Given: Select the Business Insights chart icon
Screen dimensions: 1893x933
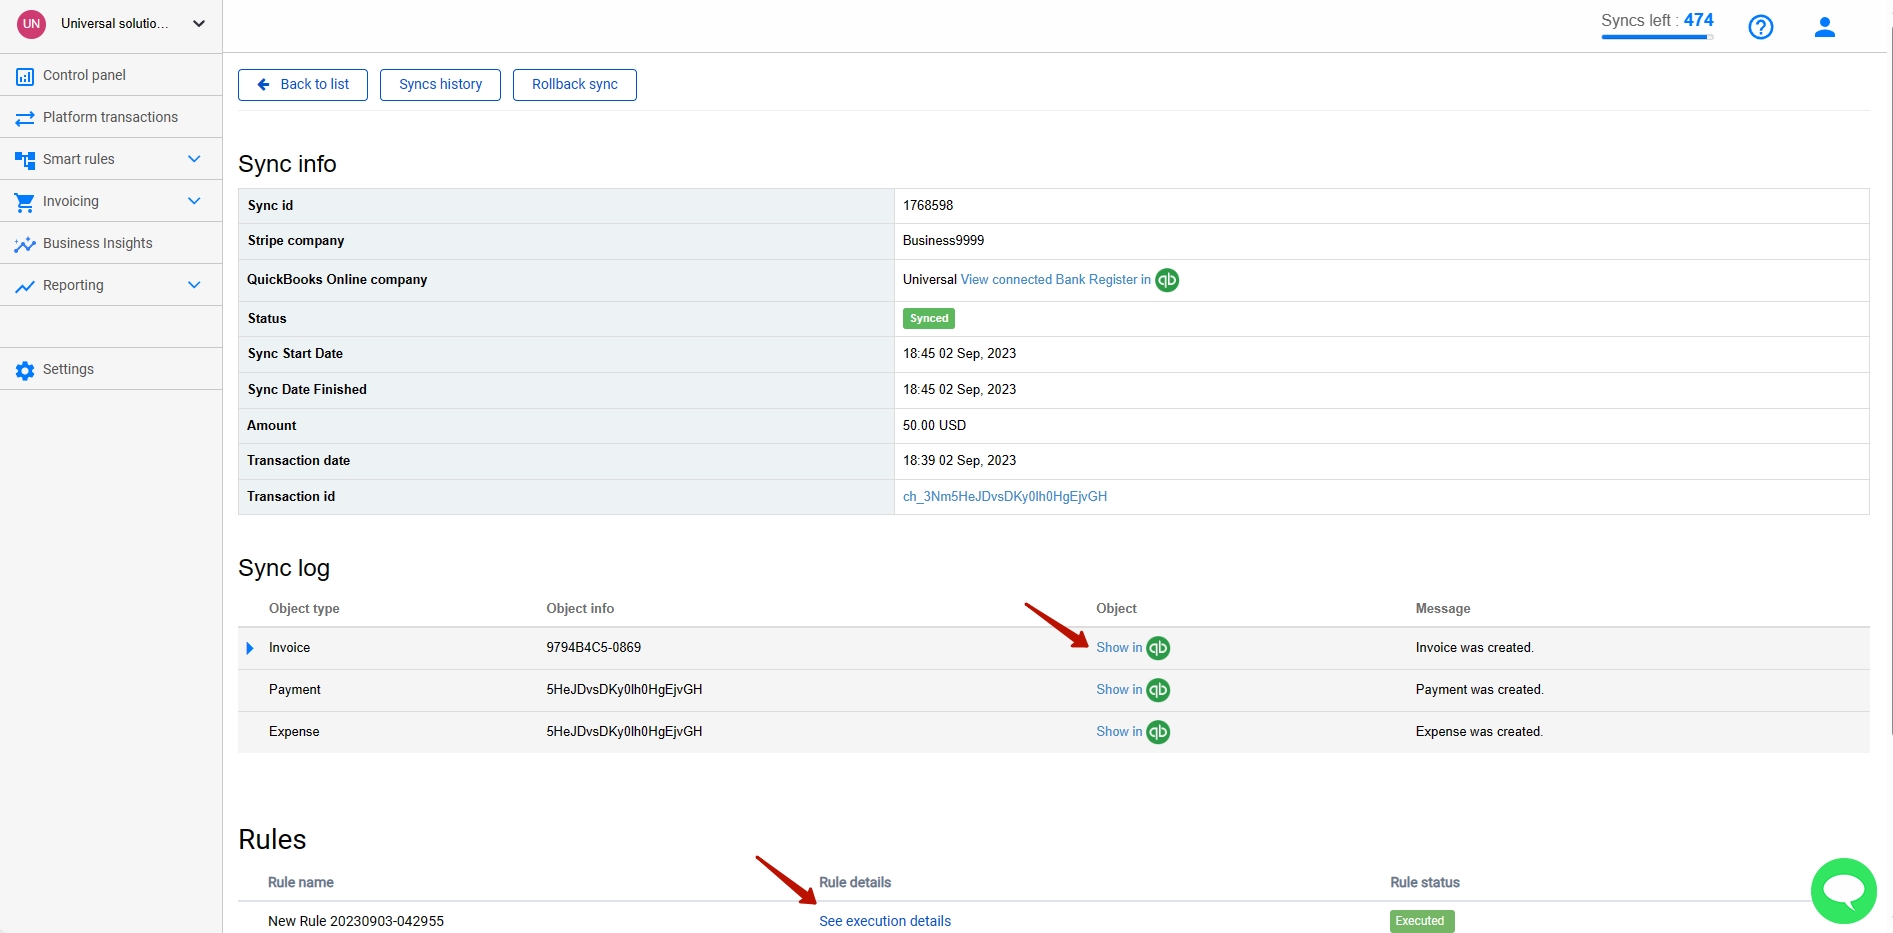Looking at the screenshot, I should tap(24, 243).
